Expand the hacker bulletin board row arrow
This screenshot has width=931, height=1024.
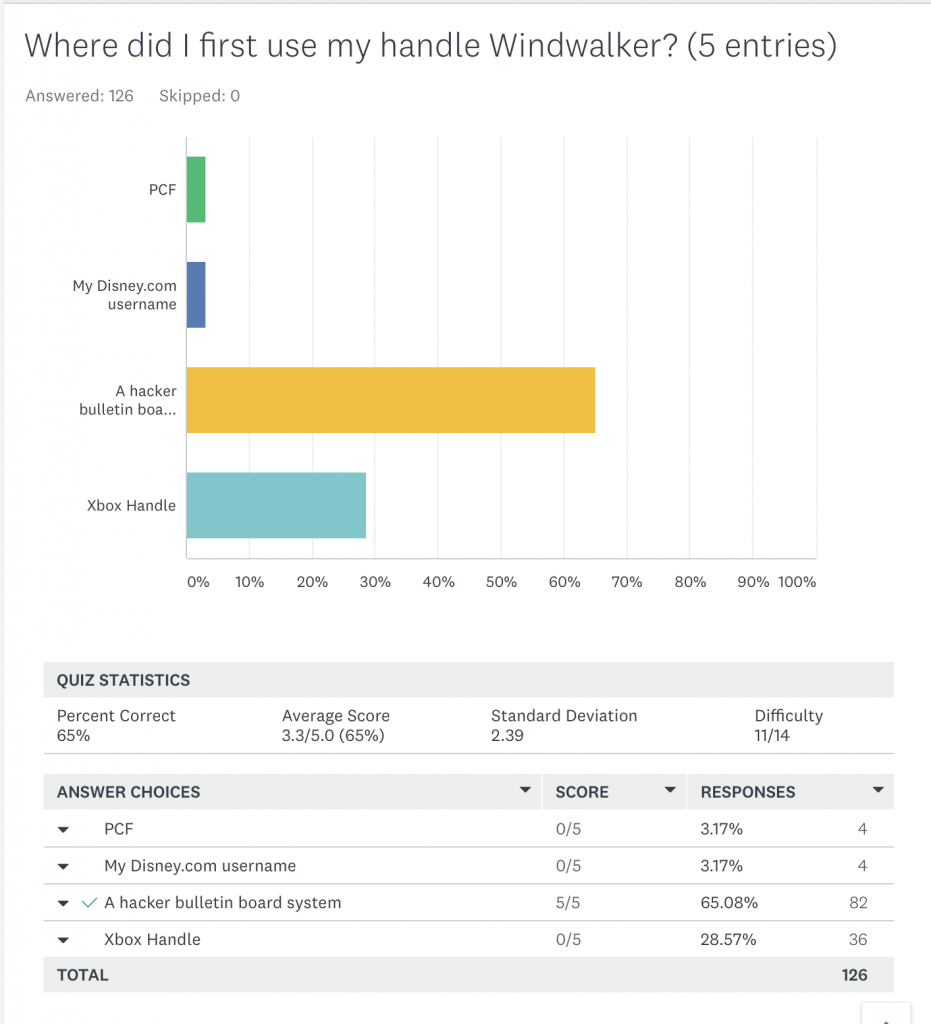pos(63,903)
